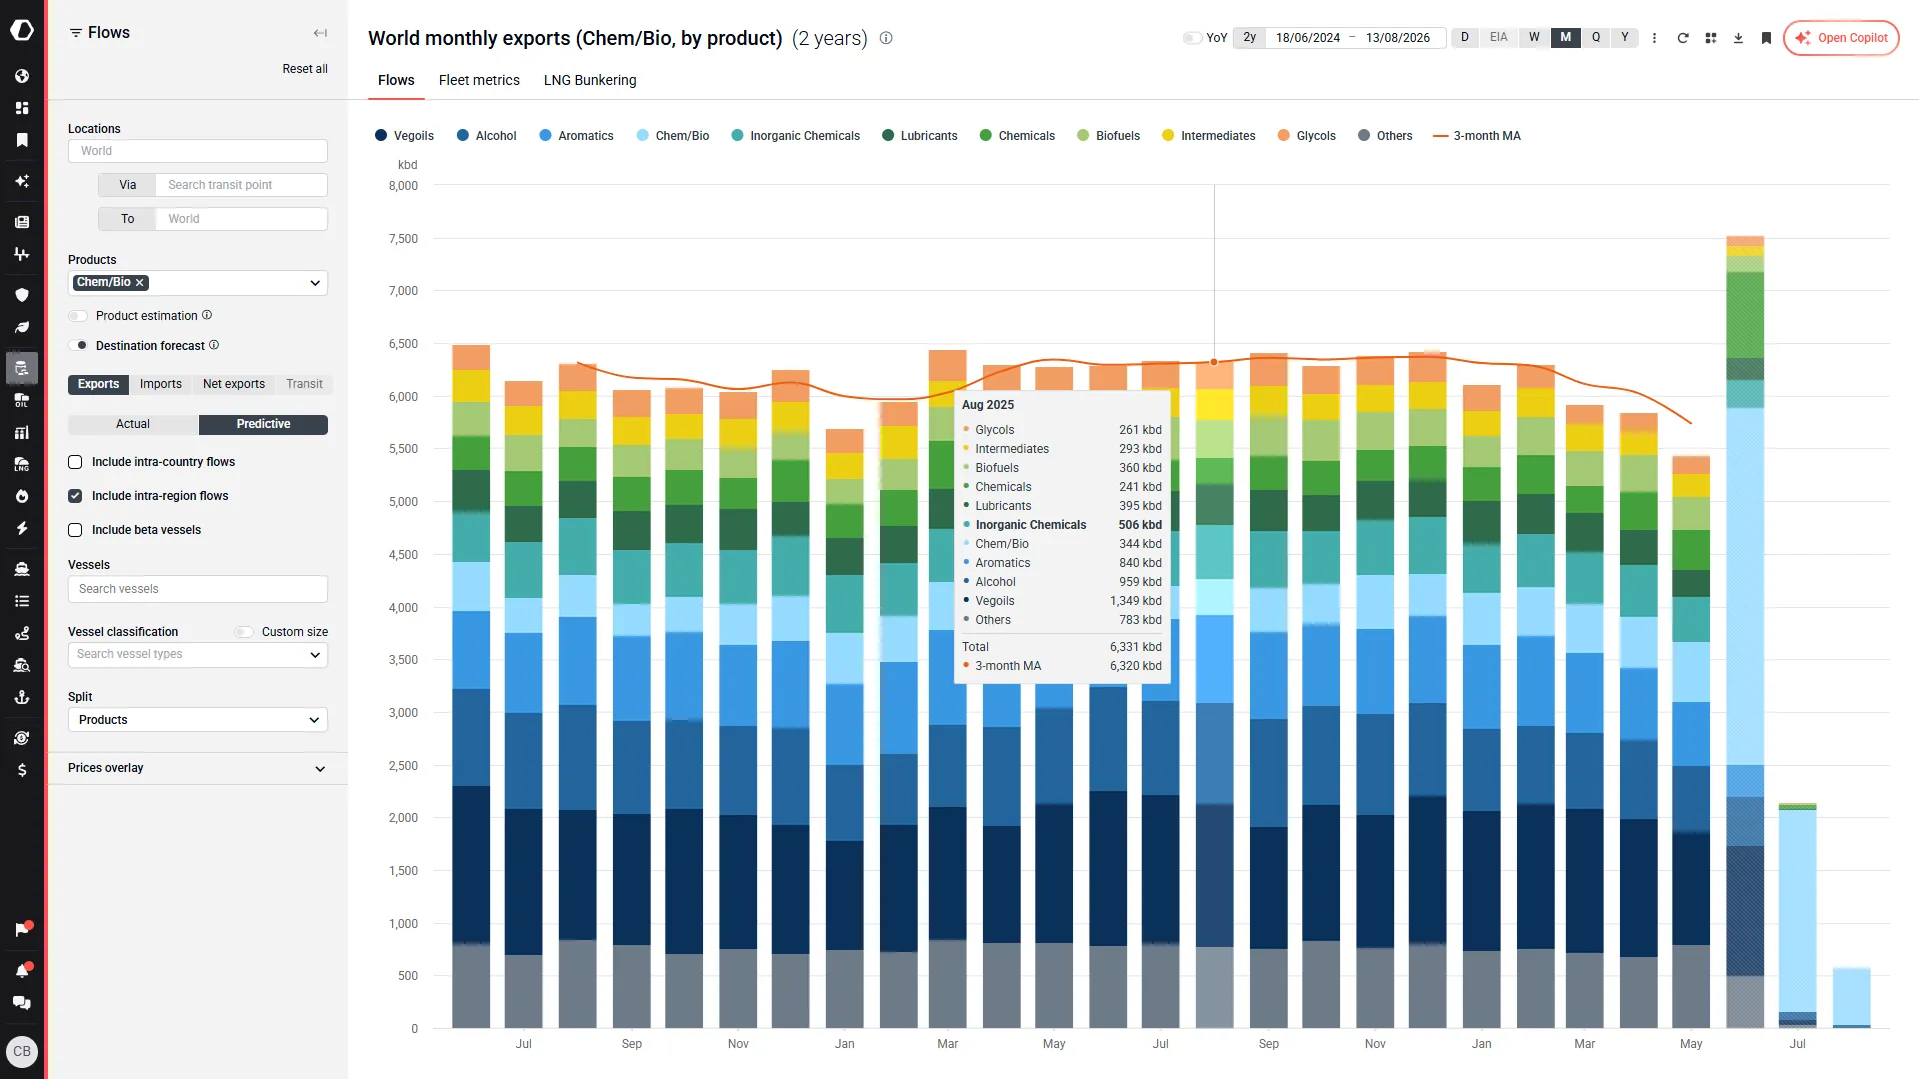Open the lightning bolt icon in sidebar
Screen dimensions: 1919x1079
pos(22,528)
